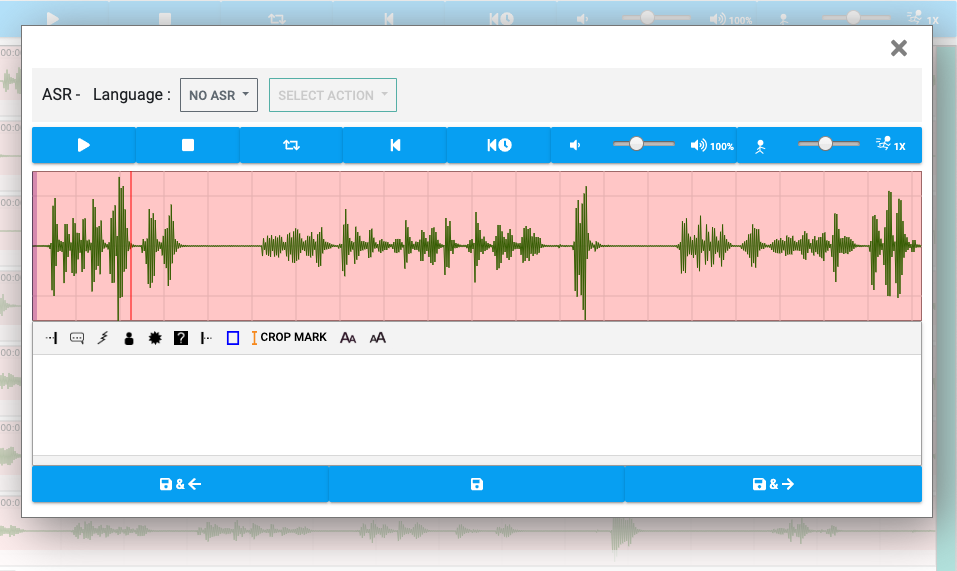
Task: Click the blue square icon
Action: 233,338
